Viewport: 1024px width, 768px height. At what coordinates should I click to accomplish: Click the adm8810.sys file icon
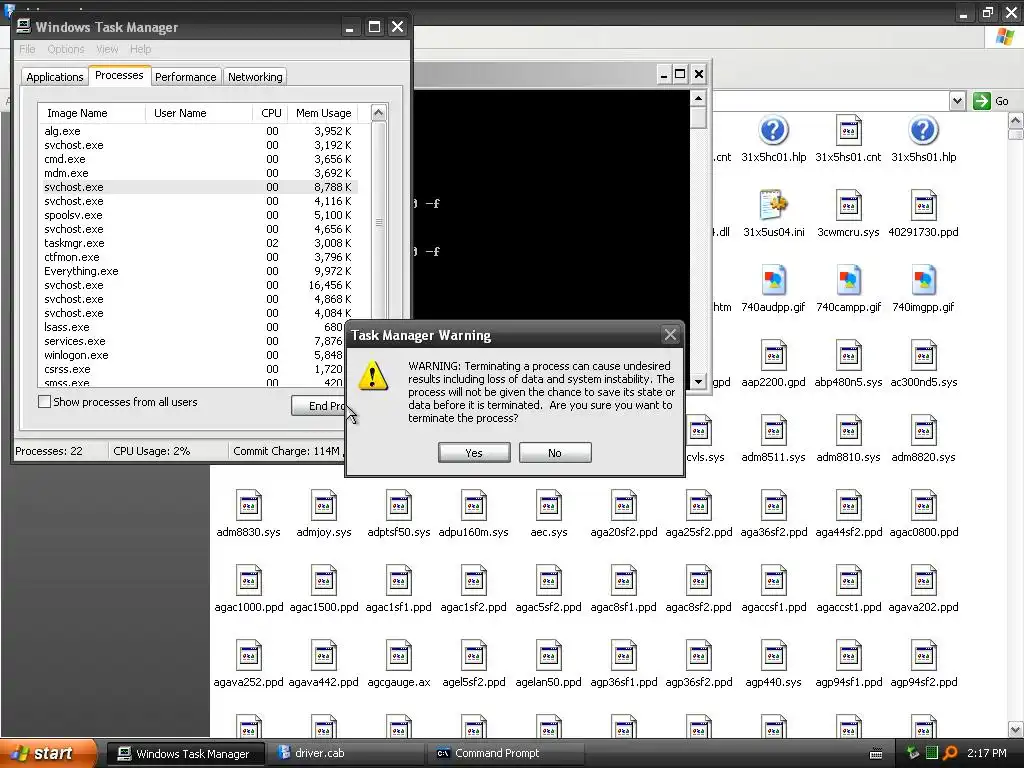(x=848, y=430)
